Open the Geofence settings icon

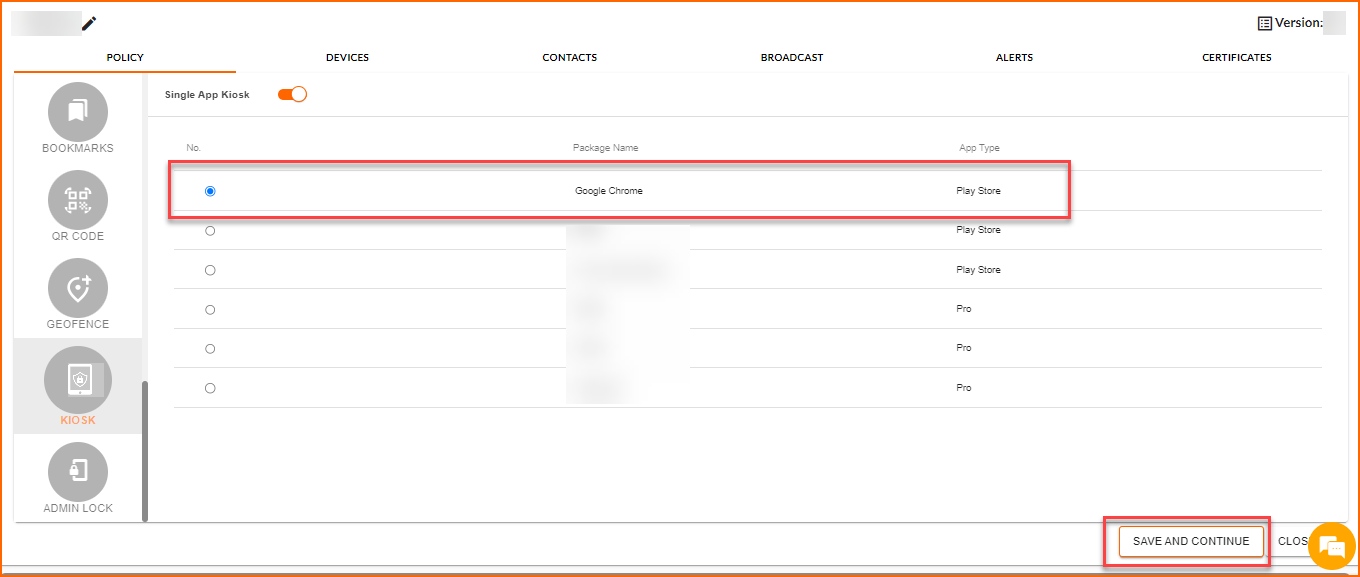(x=78, y=288)
